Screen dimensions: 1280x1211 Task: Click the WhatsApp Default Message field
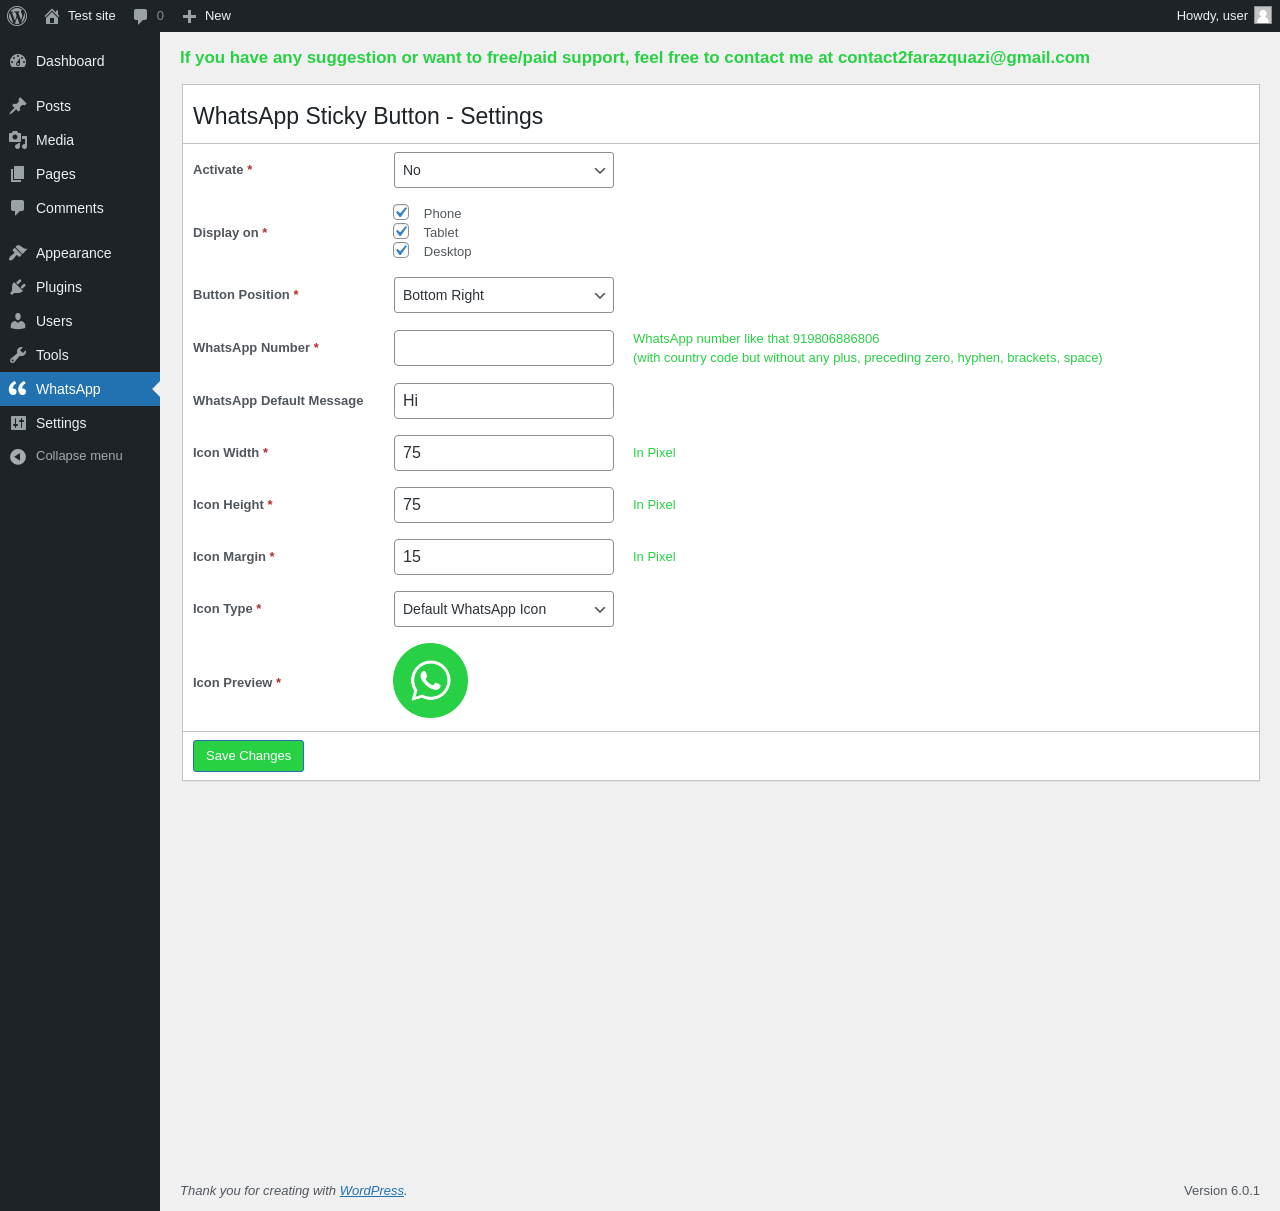pyautogui.click(x=504, y=401)
